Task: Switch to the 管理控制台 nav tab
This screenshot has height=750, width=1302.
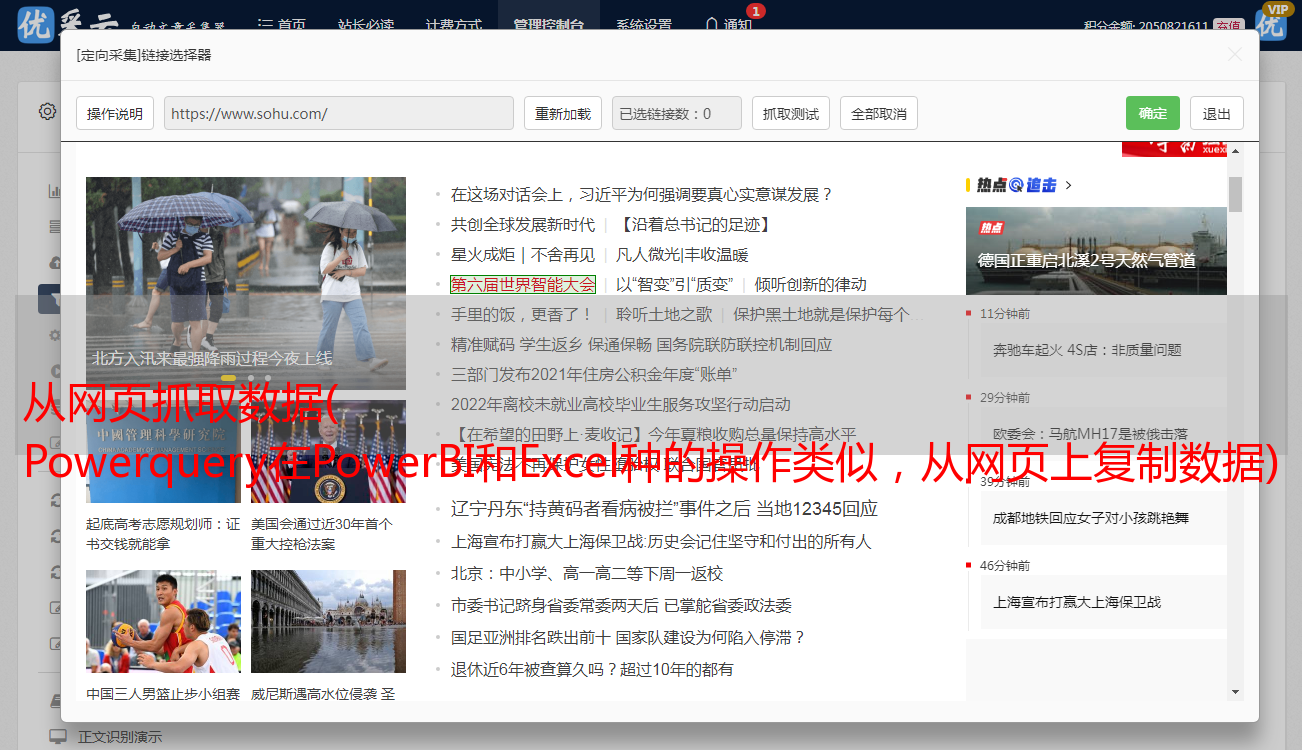Action: pyautogui.click(x=549, y=26)
